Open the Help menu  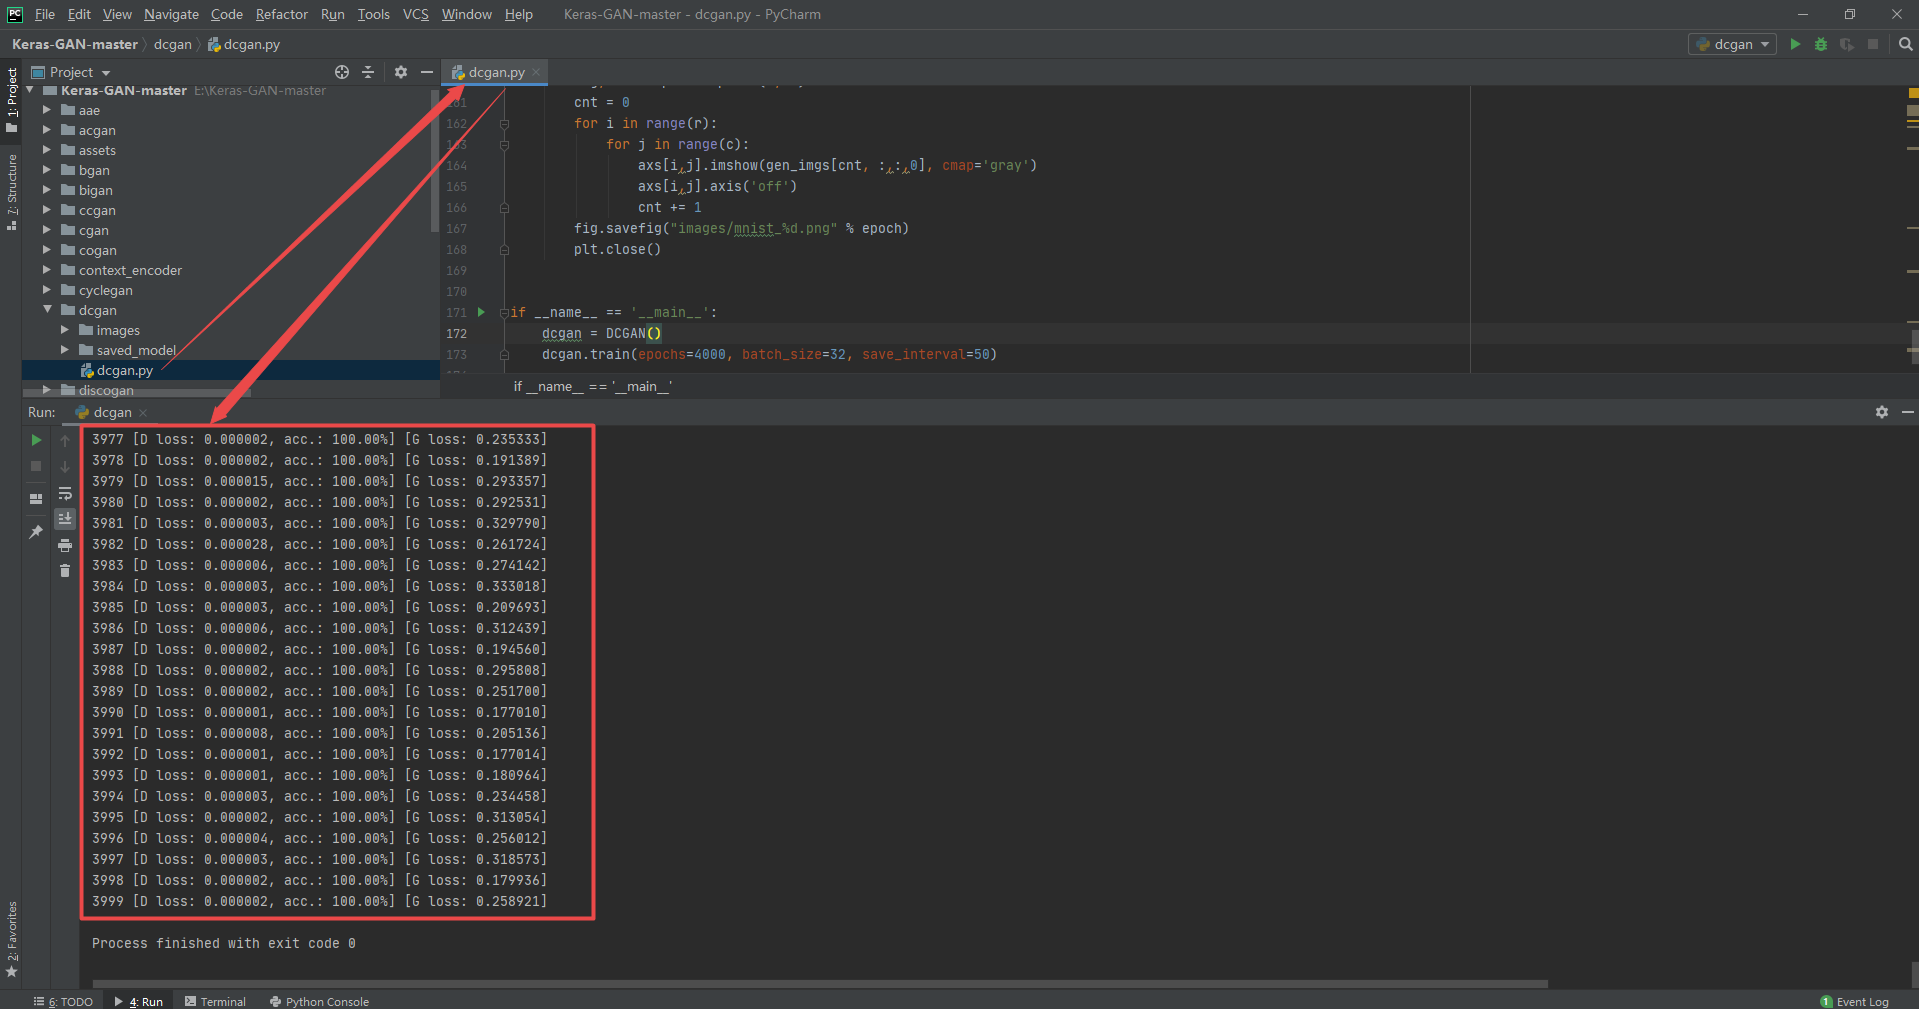click(x=518, y=14)
